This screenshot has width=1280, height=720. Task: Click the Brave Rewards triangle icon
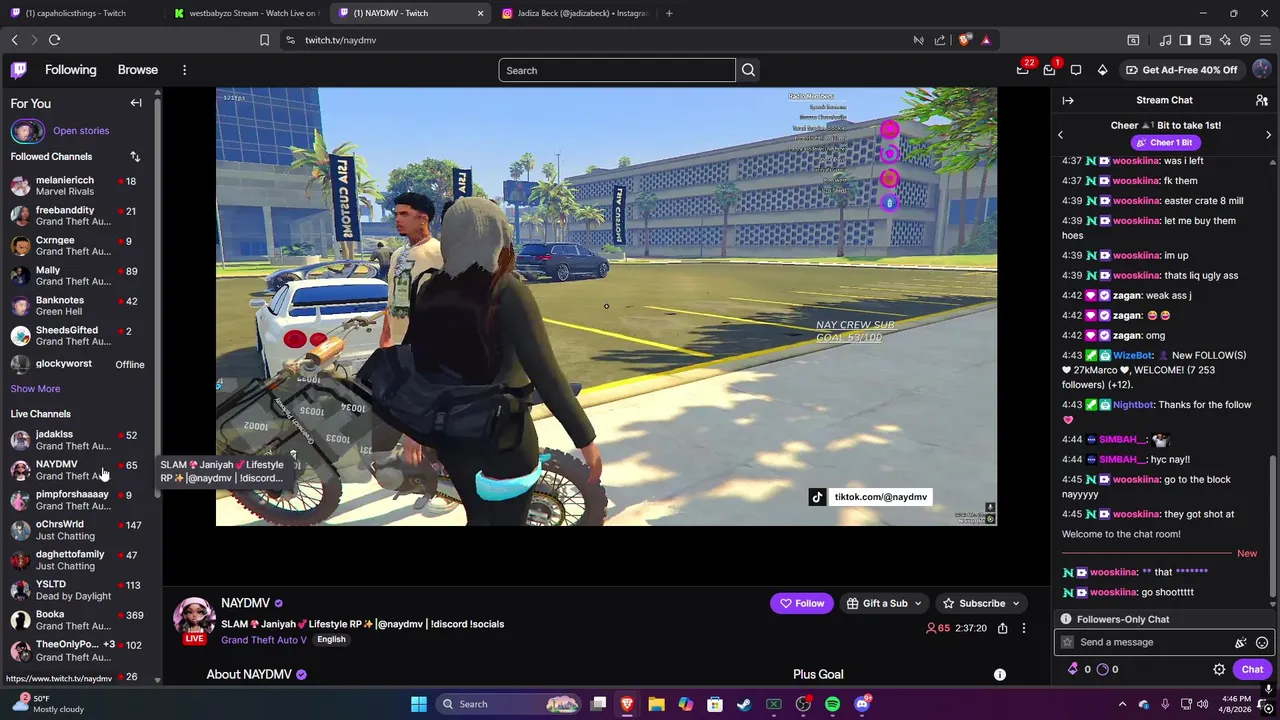tap(986, 40)
